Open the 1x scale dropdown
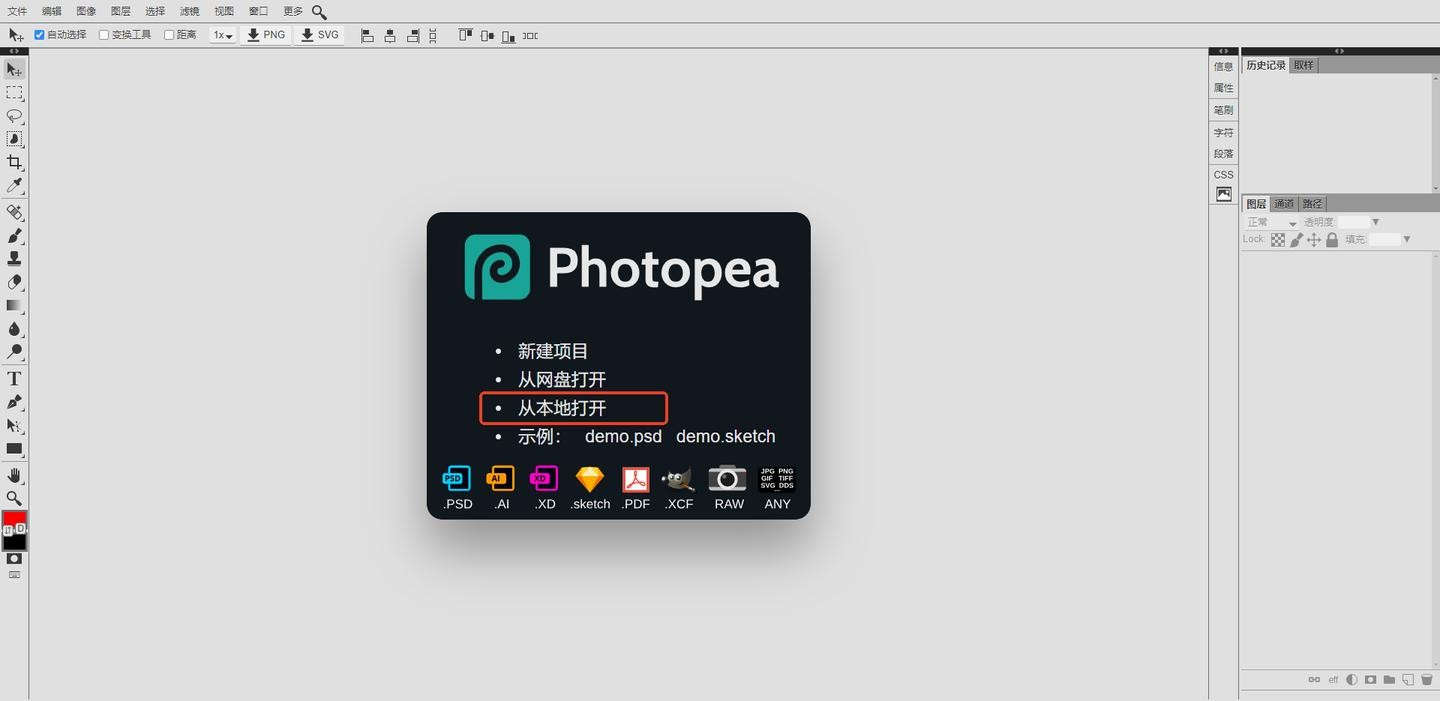This screenshot has height=701, width=1440. pyautogui.click(x=222, y=35)
